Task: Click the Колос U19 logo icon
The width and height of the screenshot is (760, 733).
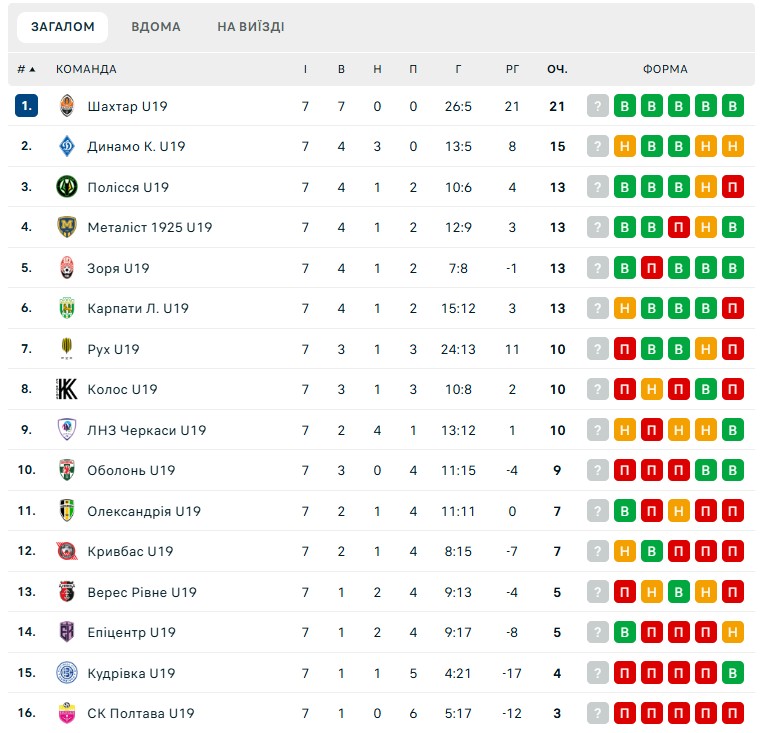Action: (x=67, y=389)
